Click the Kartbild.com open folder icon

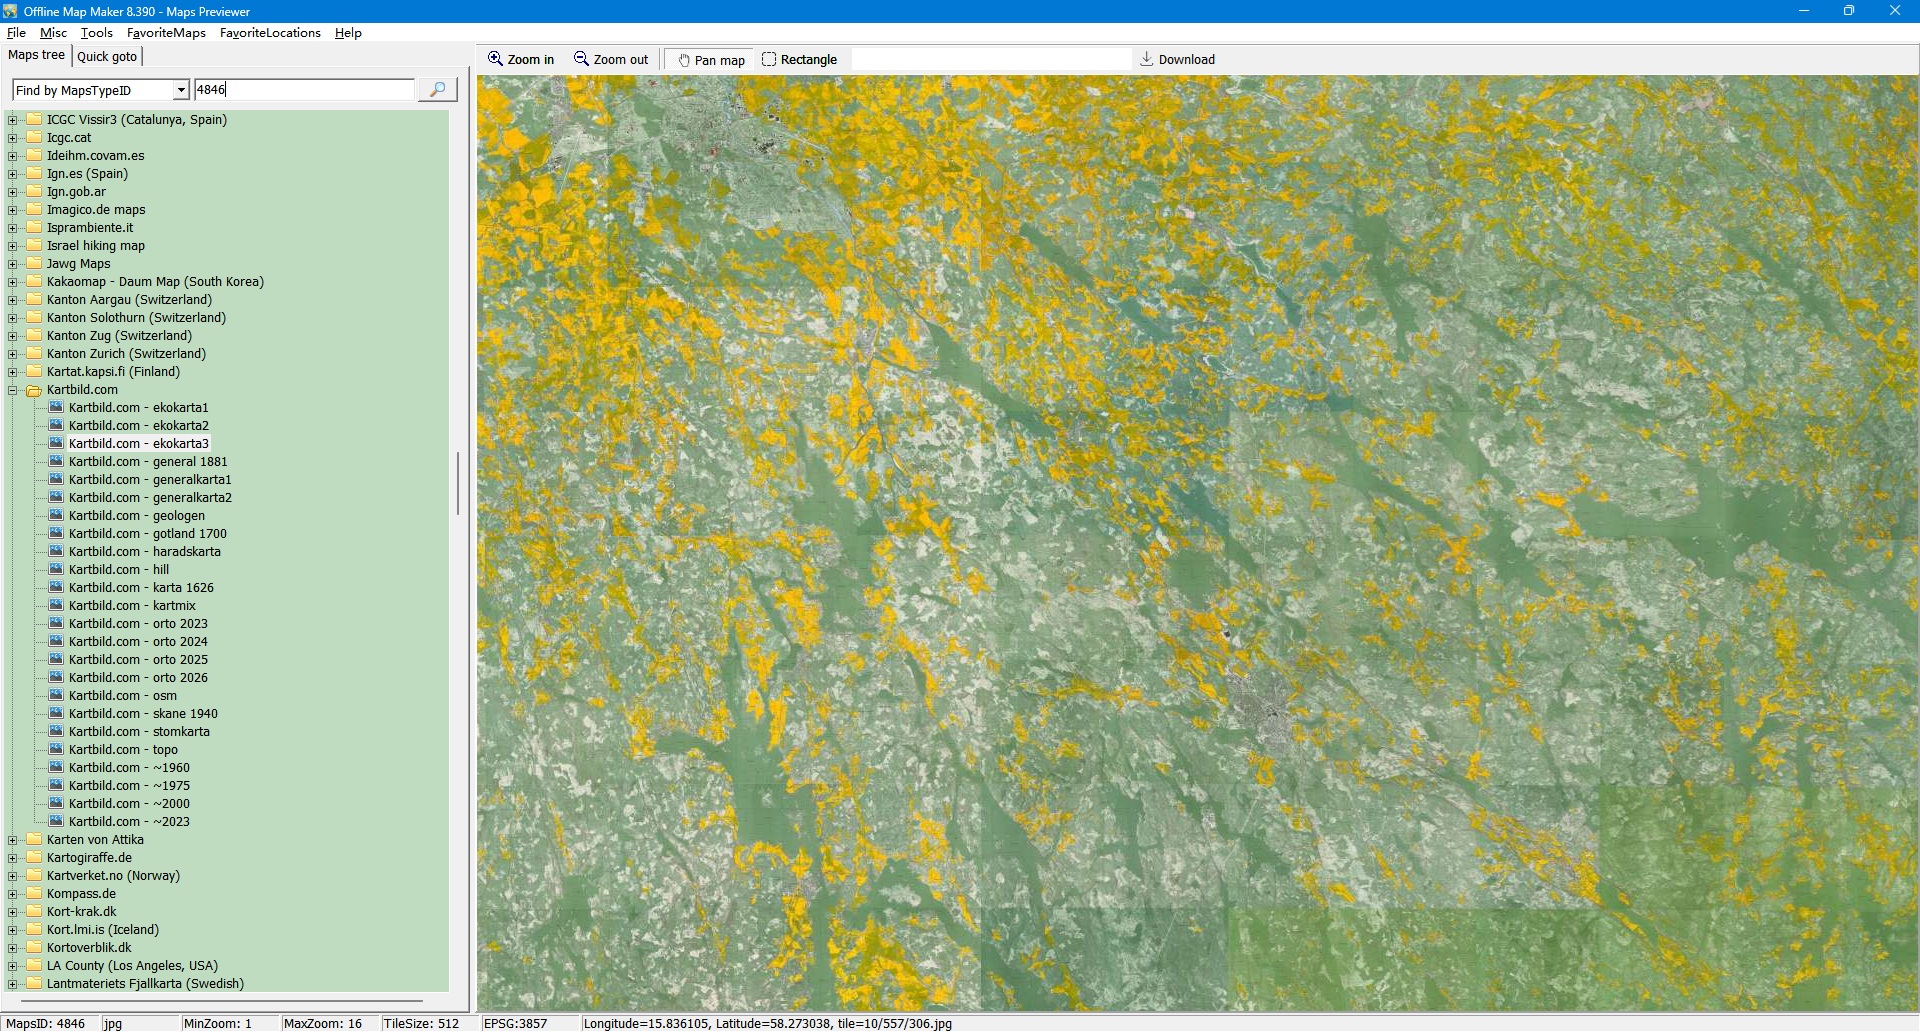click(x=34, y=390)
